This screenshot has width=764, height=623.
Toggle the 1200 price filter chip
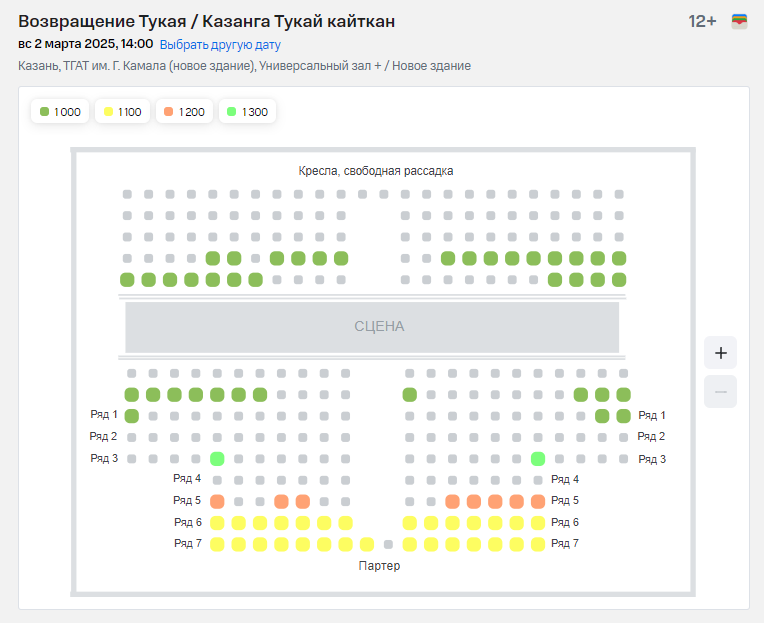pos(184,112)
